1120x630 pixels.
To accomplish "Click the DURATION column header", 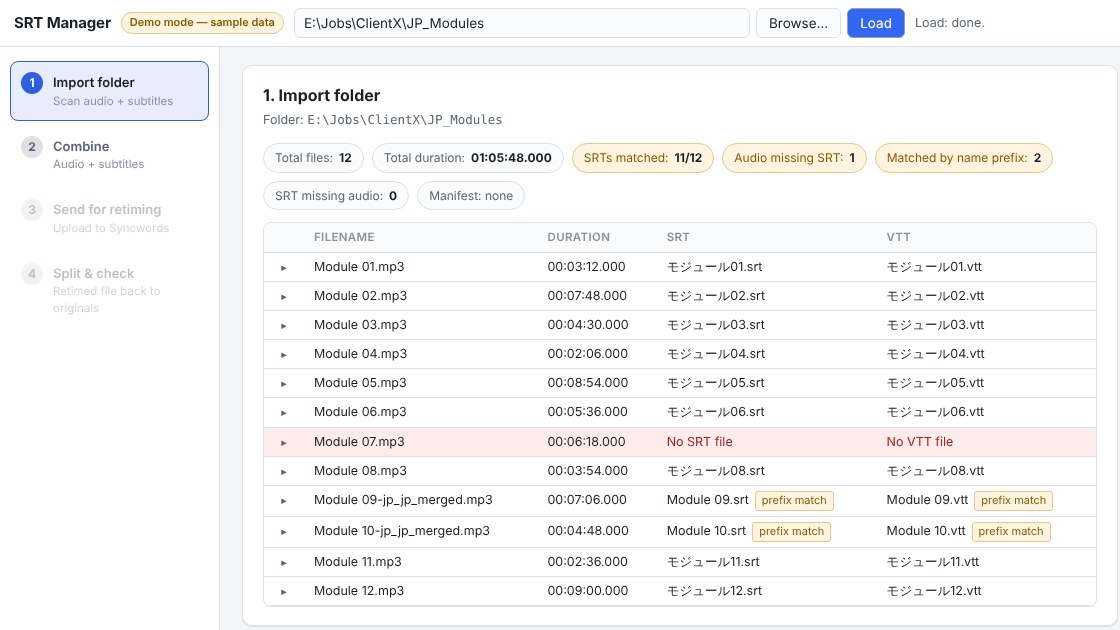I will click(579, 237).
